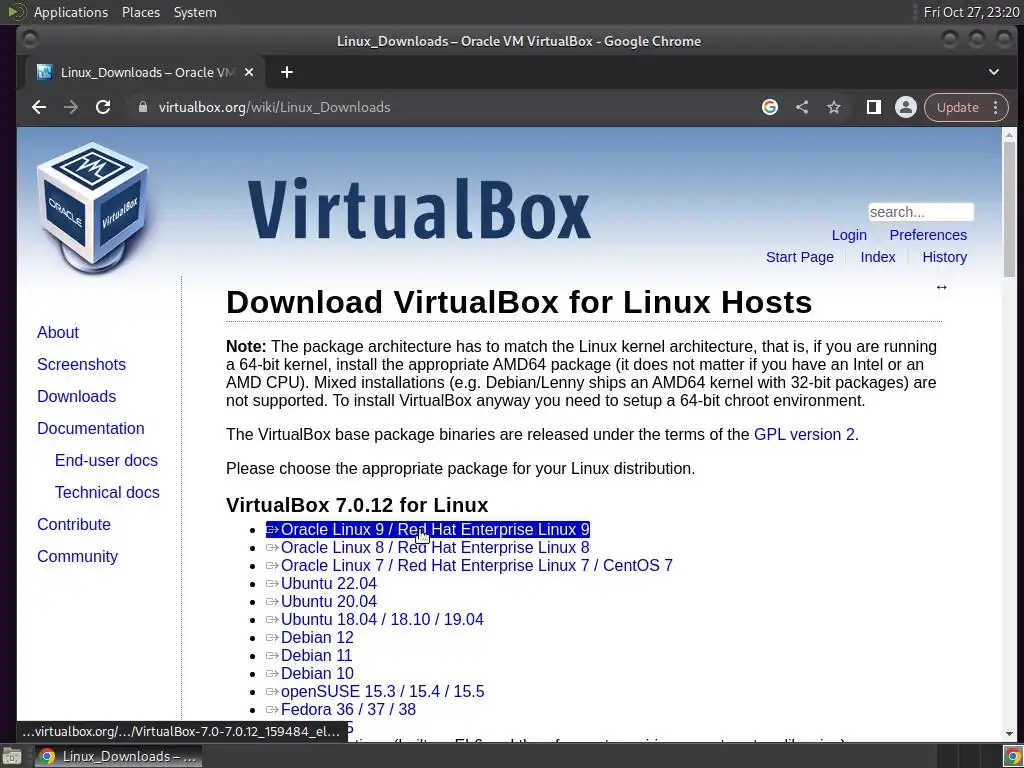Download the Debian 11 package
This screenshot has height=768, width=1024.
309,655
